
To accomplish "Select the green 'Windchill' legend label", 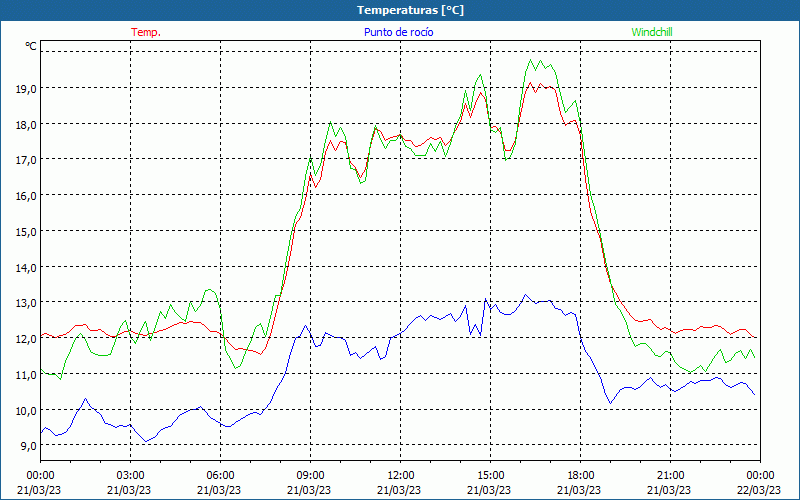I will [652, 32].
